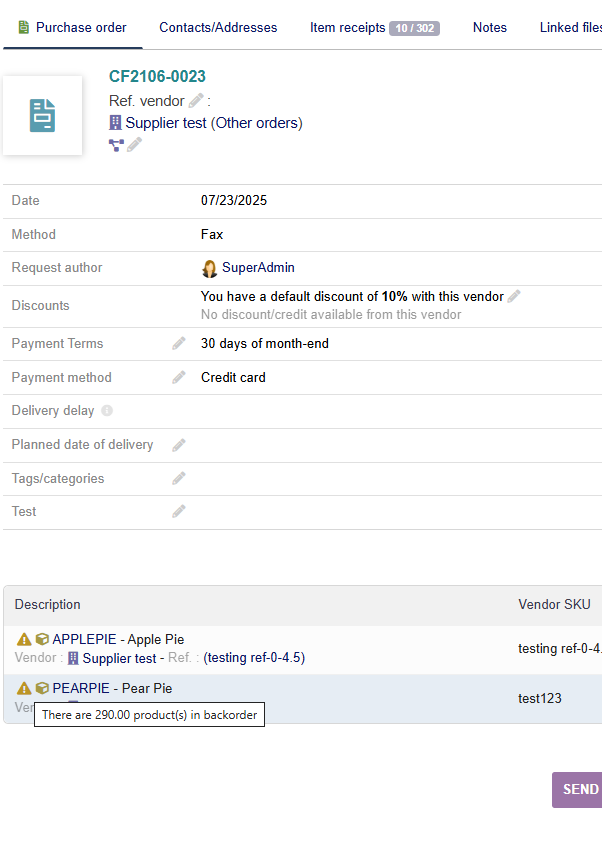Click warning icon beside PEARPIE
The width and height of the screenshot is (602, 849).
[x=24, y=689]
